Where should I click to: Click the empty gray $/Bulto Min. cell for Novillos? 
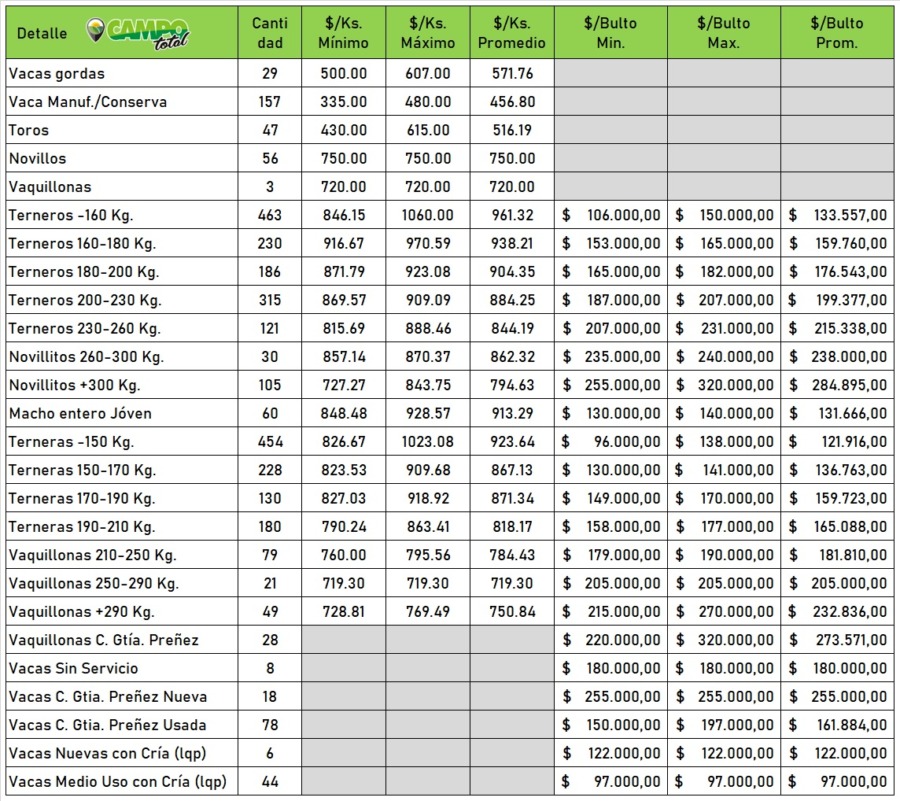pyautogui.click(x=611, y=158)
